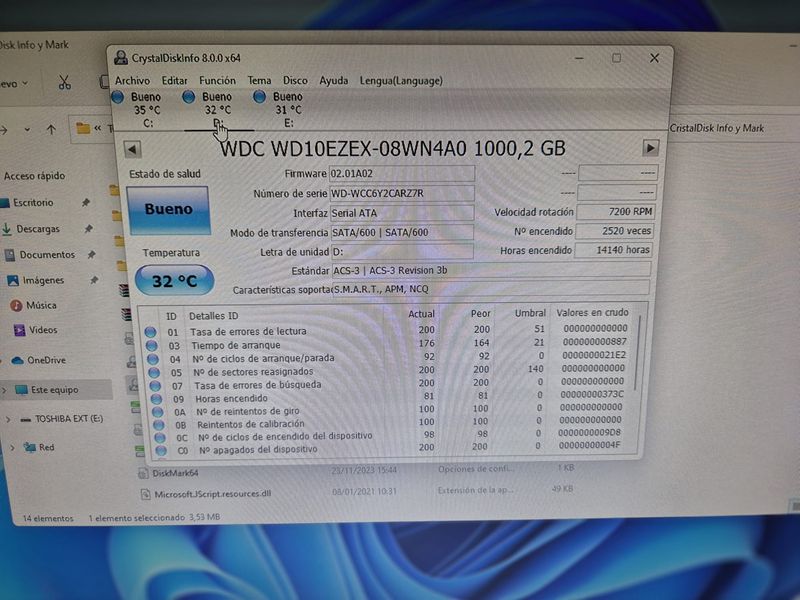Screen dimensions: 800x600
Task: Click the Estándar field ACS-3 Revision 3b
Action: pos(491,270)
